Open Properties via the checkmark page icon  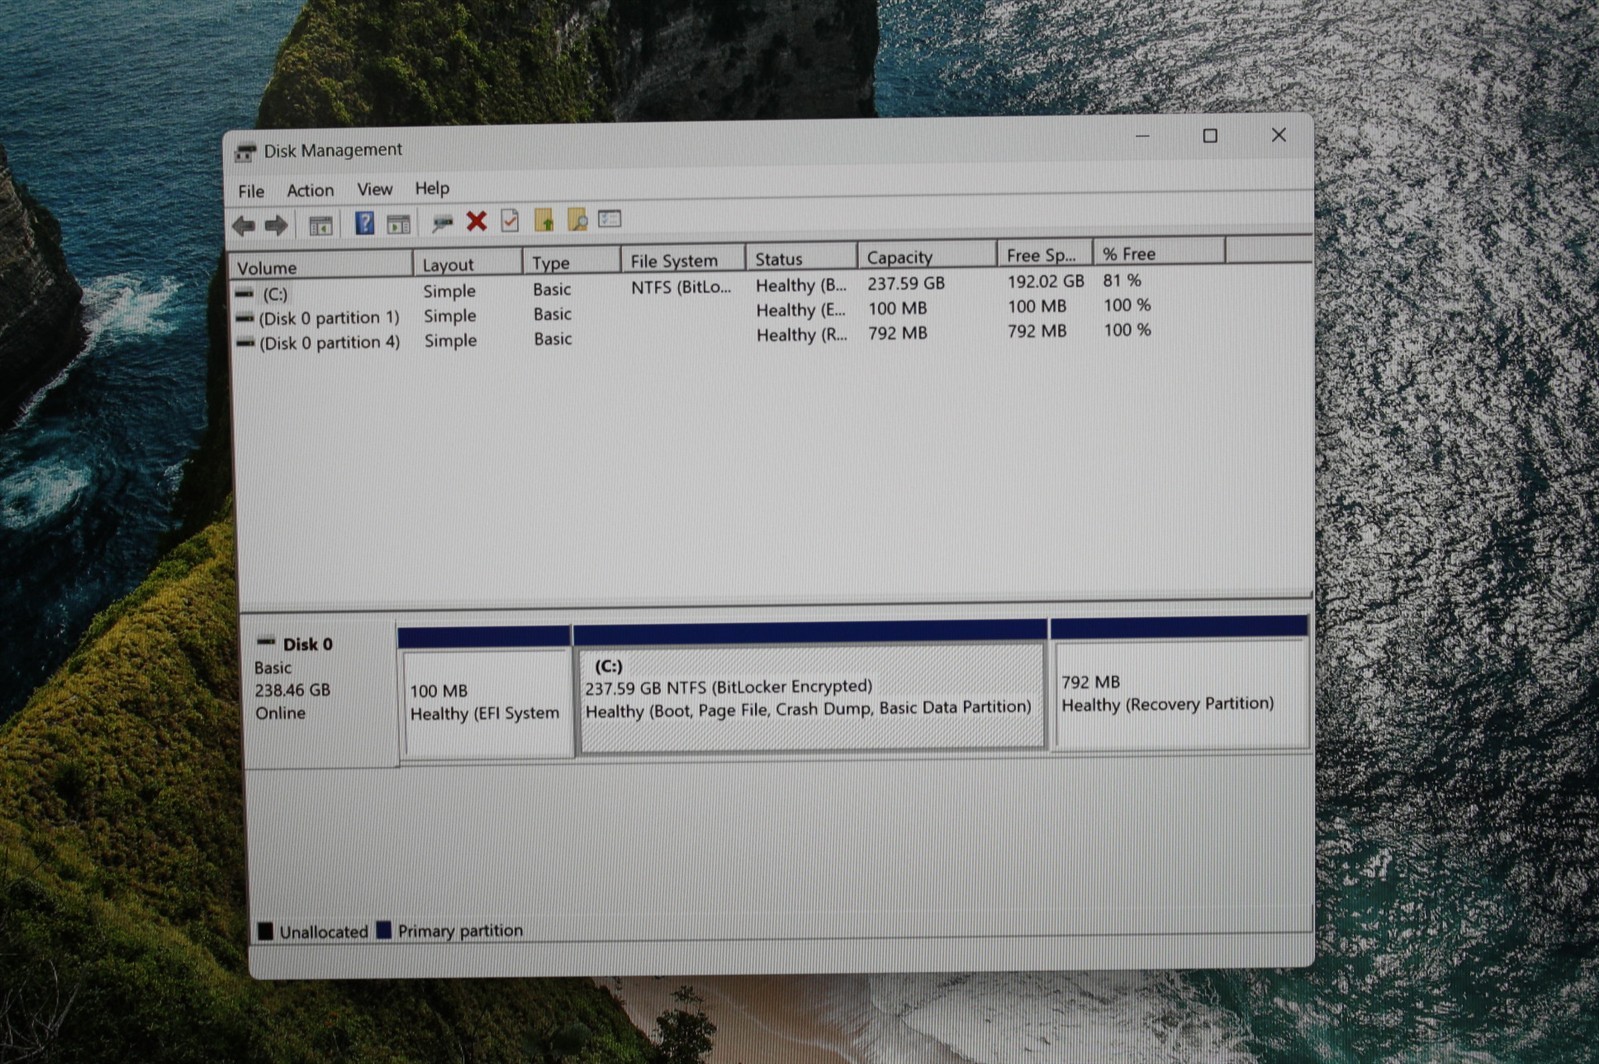(x=510, y=220)
